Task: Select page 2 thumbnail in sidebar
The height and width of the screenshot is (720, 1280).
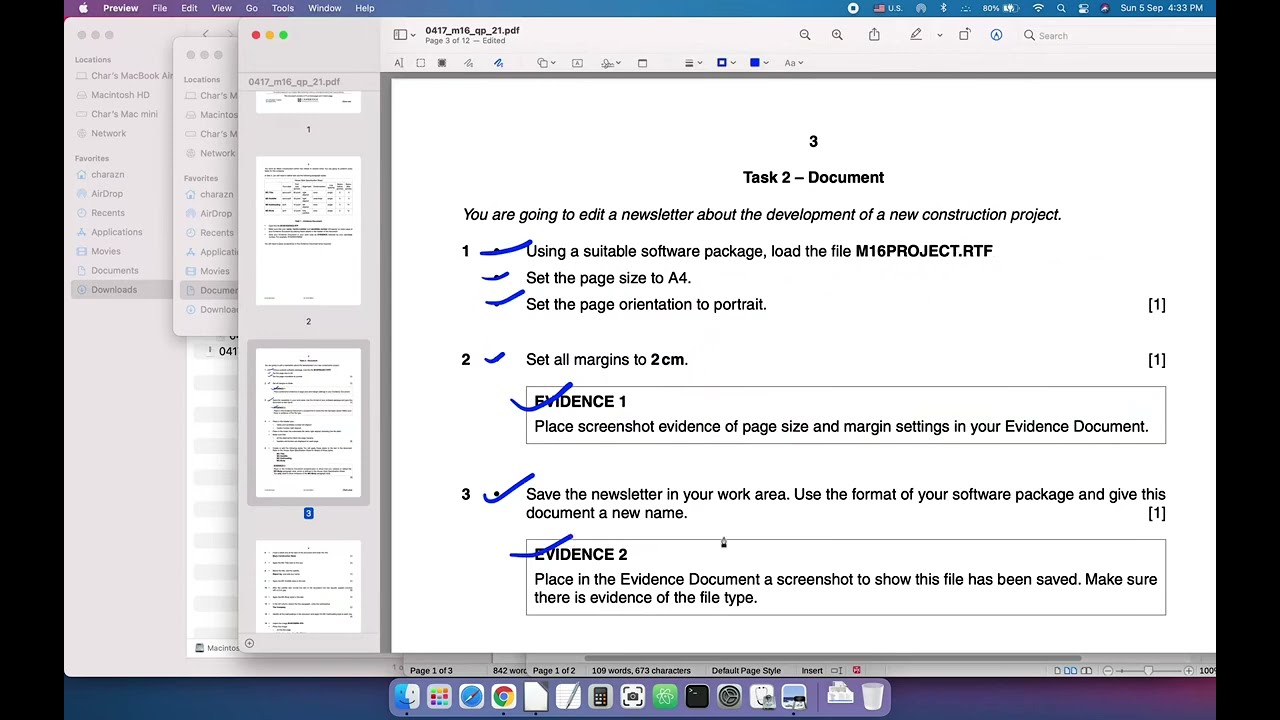Action: click(x=308, y=230)
